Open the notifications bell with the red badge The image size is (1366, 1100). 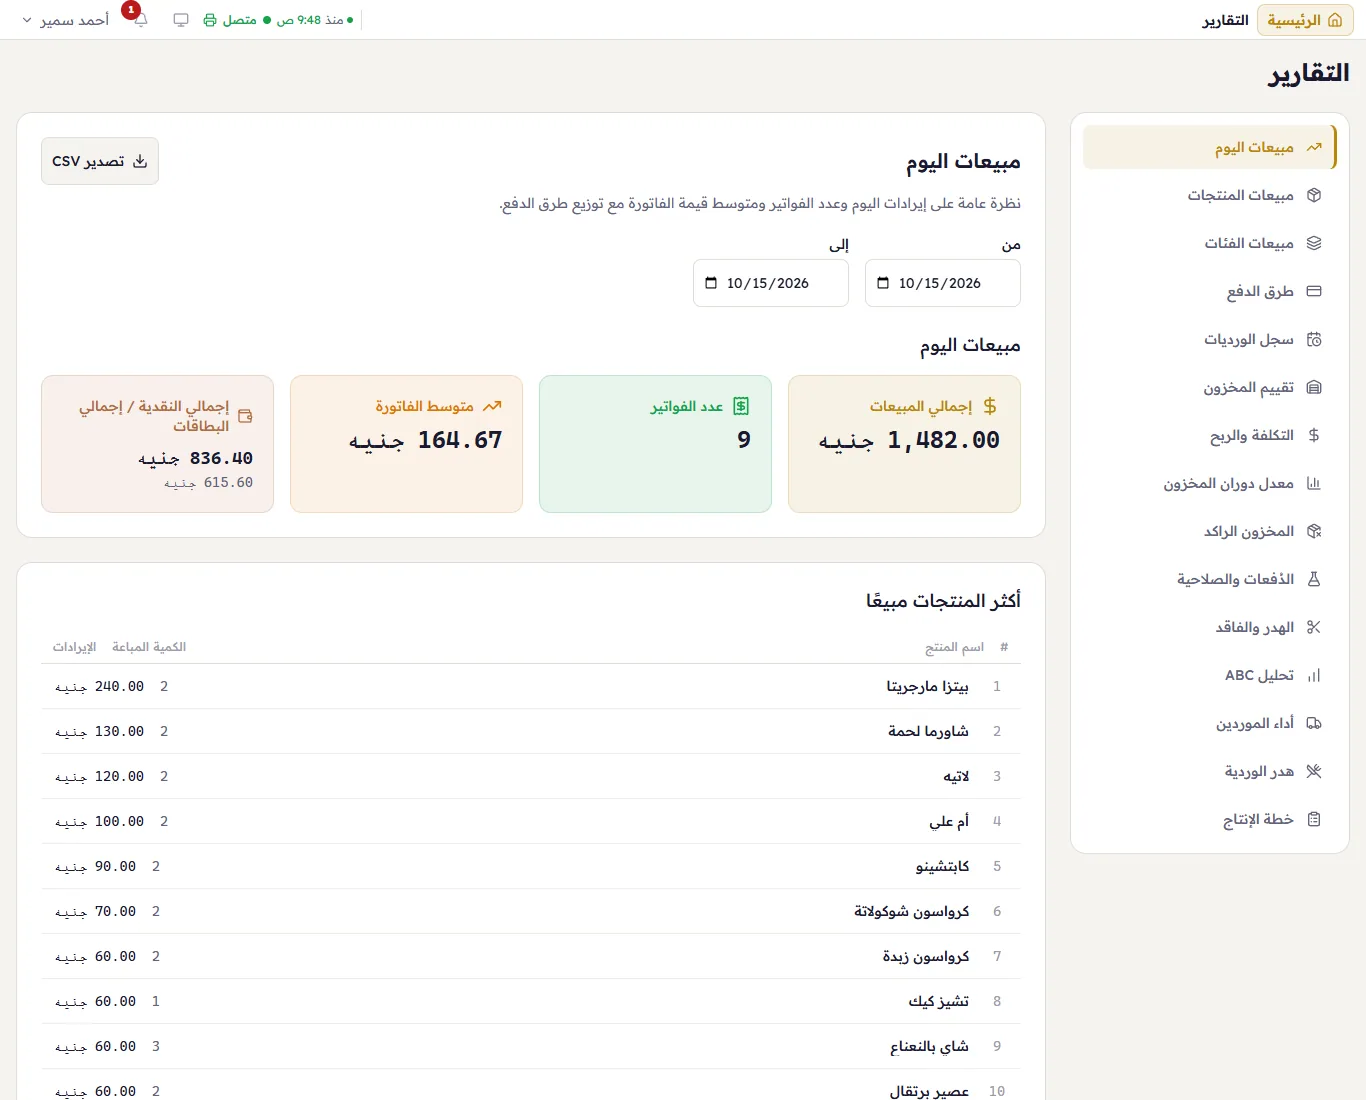point(140,20)
